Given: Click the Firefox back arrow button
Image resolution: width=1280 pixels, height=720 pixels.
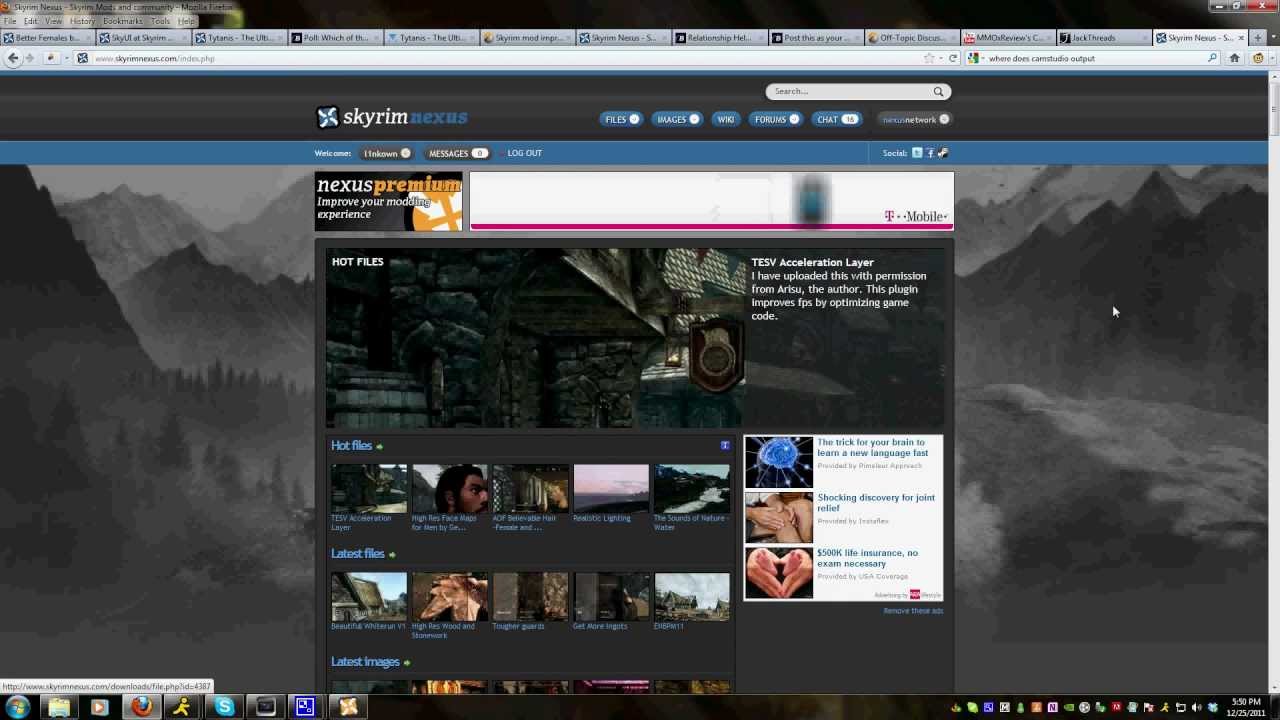Looking at the screenshot, I should click(13, 58).
